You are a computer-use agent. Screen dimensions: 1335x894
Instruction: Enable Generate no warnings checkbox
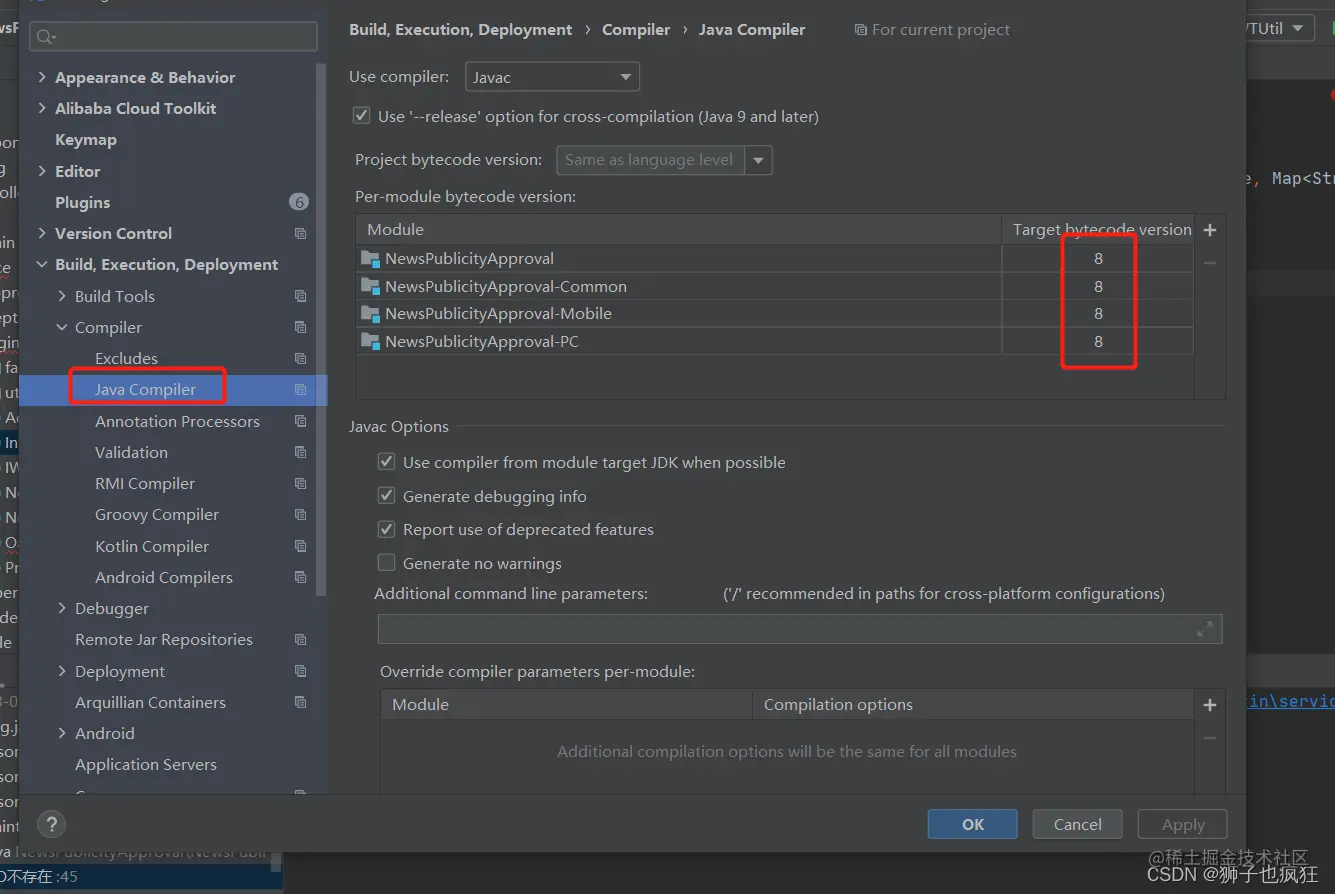point(386,563)
